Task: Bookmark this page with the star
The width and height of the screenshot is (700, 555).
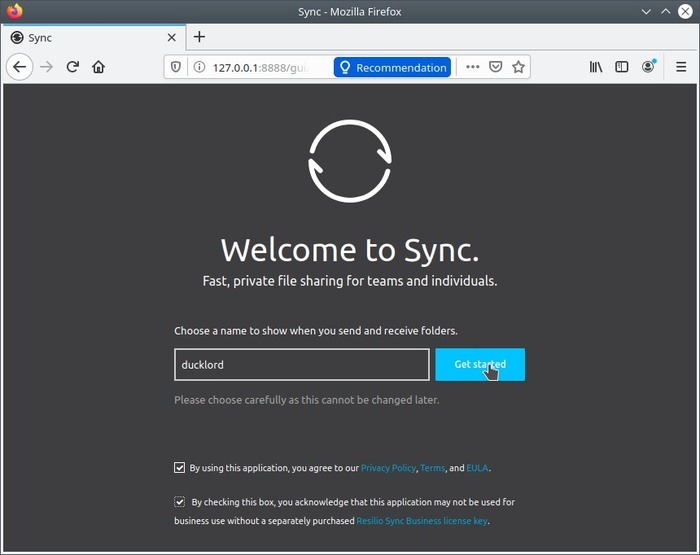Action: click(518, 67)
